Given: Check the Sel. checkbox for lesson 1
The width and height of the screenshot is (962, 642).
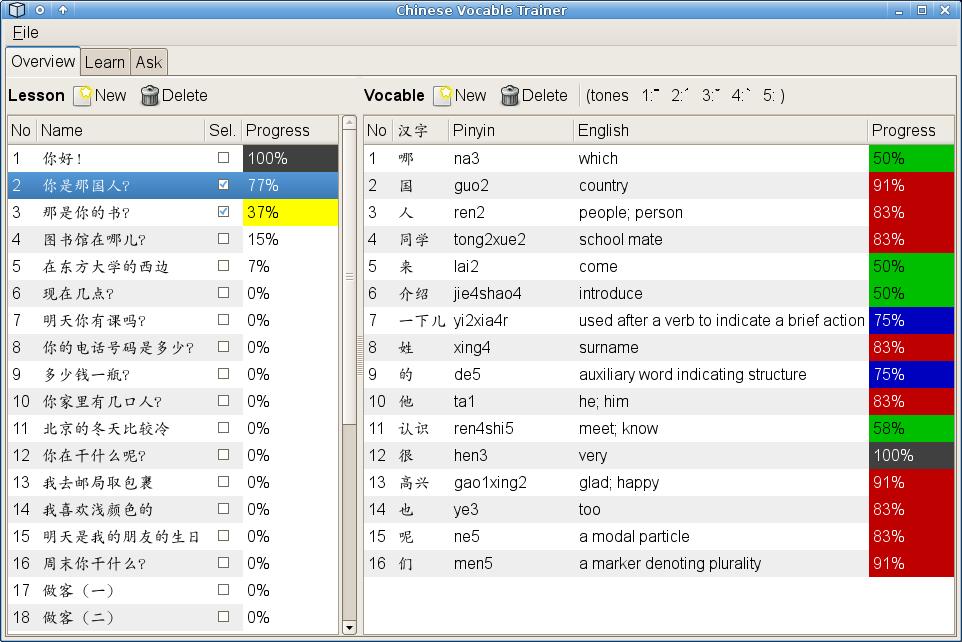Looking at the screenshot, I should pyautogui.click(x=223, y=158).
